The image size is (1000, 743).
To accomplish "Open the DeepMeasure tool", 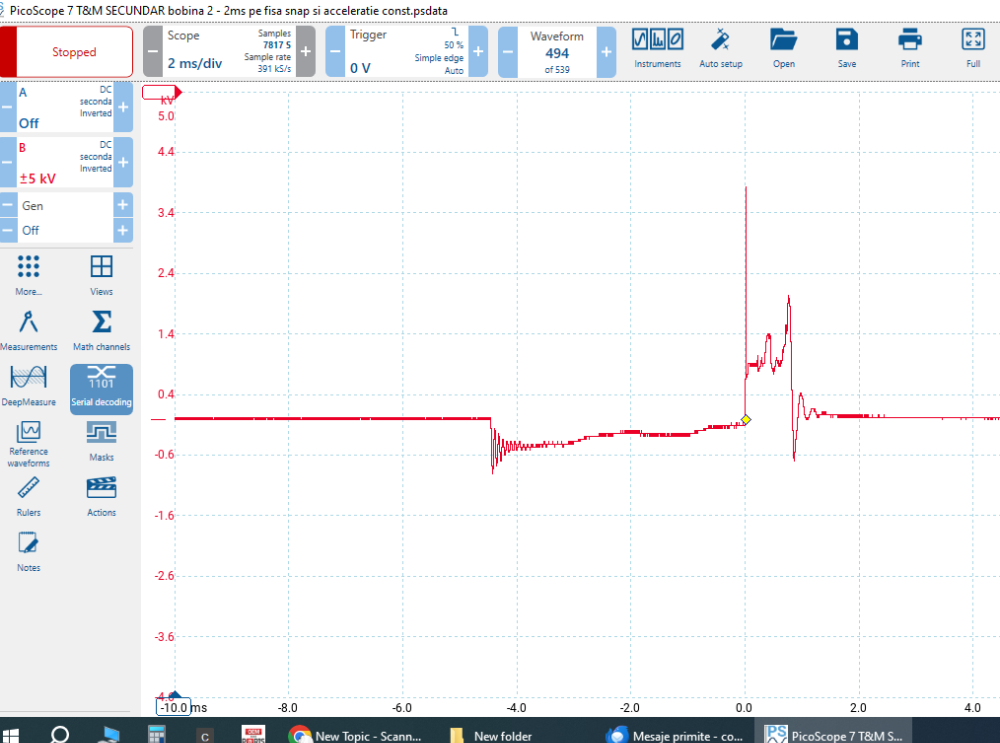I will [28, 386].
